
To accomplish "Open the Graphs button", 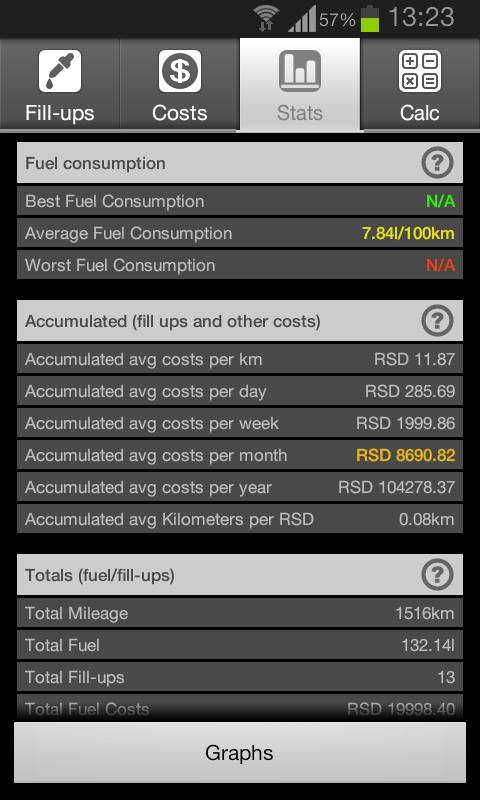I will pyautogui.click(x=240, y=753).
